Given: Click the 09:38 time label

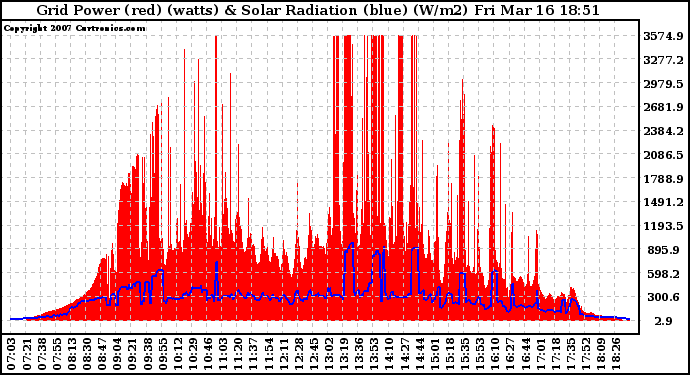Looking at the screenshot, I should coord(147,354).
